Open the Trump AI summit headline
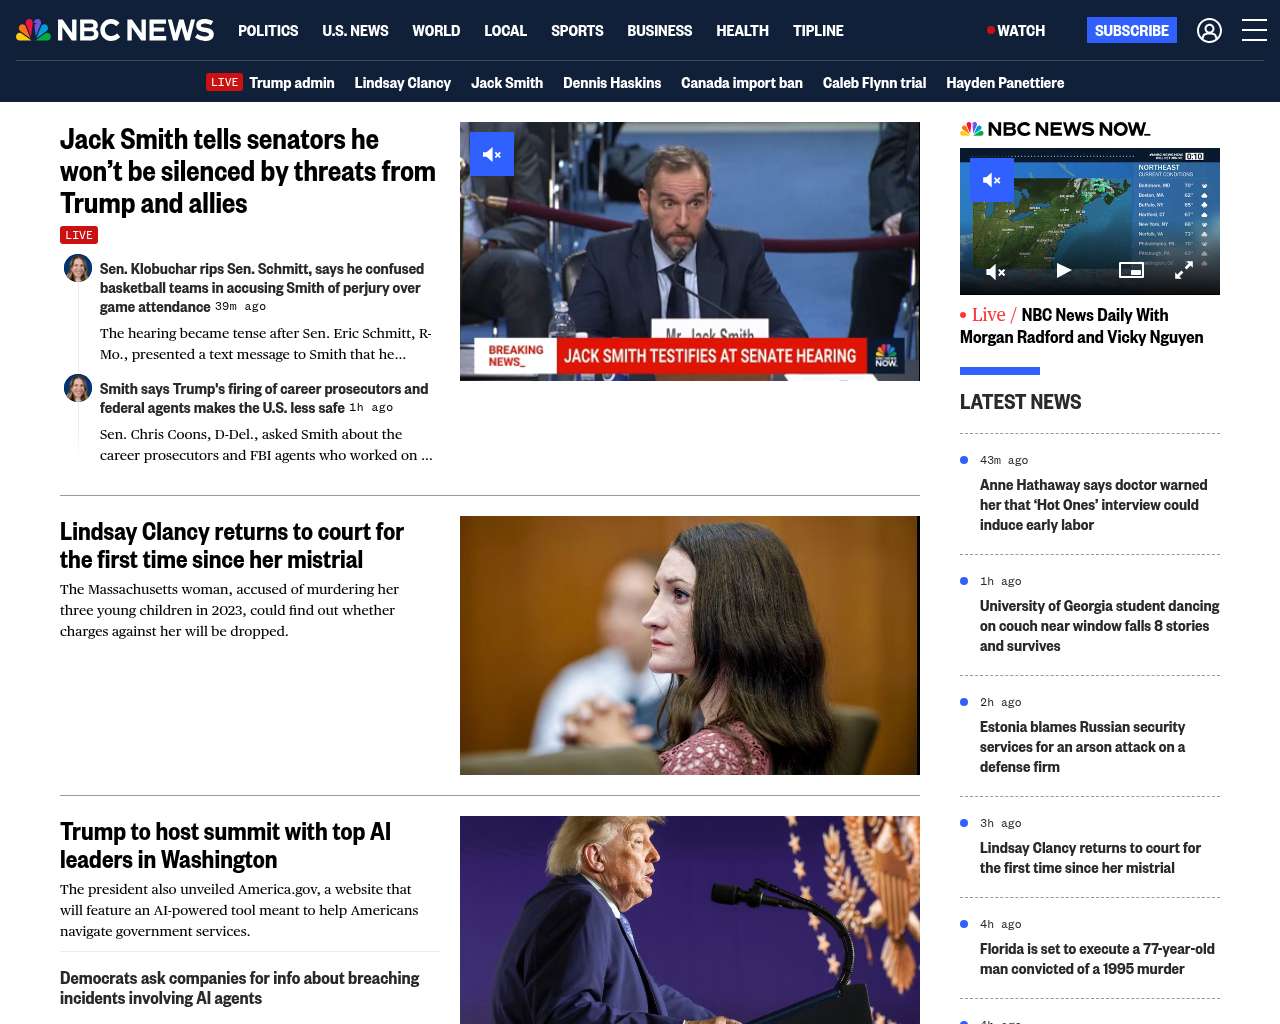Screen dimensions: 1280x1024 tap(225, 846)
